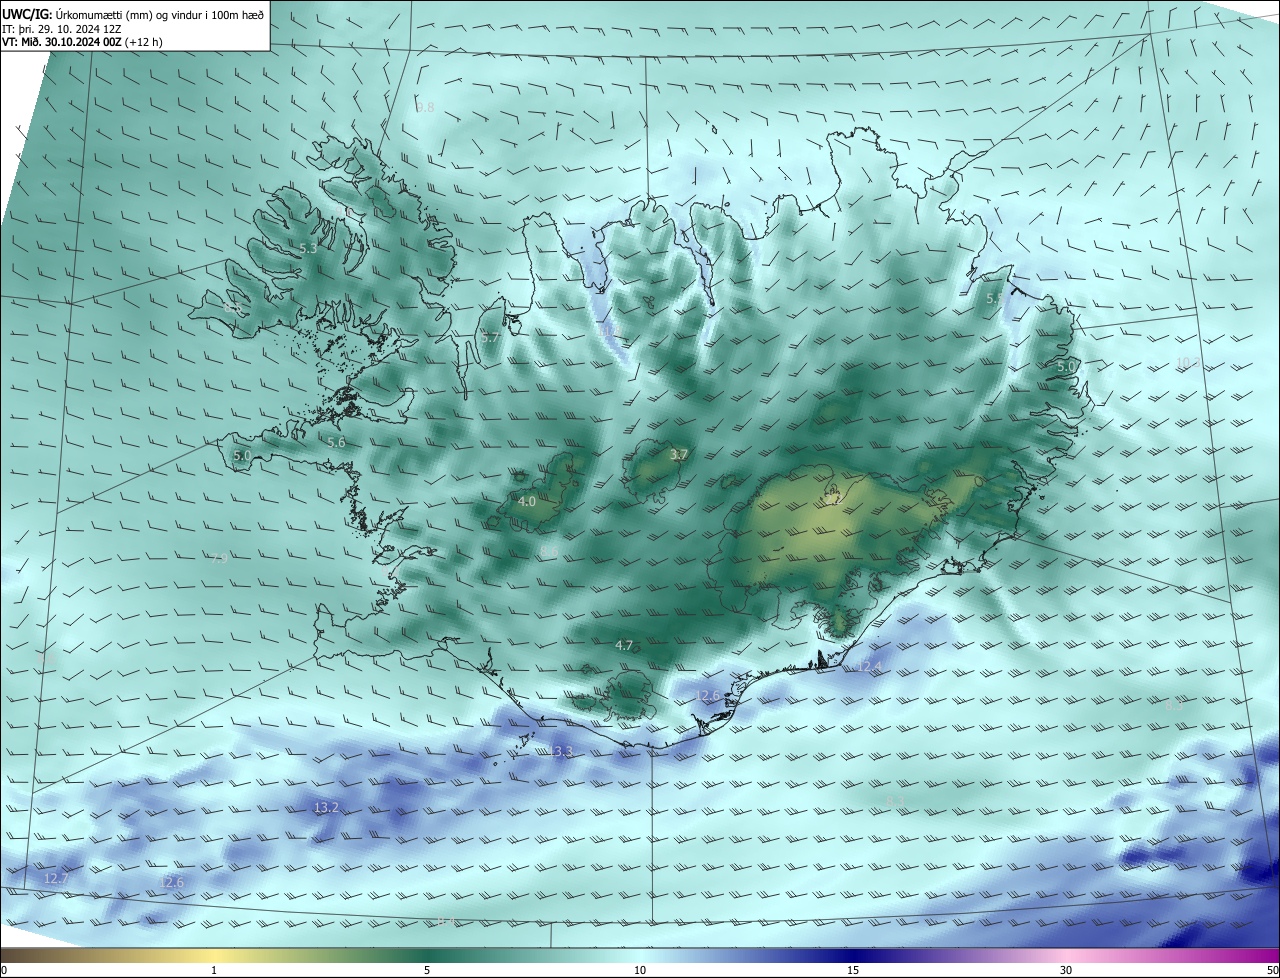Click the initialization time "IT: þri. 29. 10. 2024 12Z"
The image size is (1280, 978).
pyautogui.click(x=61, y=28)
